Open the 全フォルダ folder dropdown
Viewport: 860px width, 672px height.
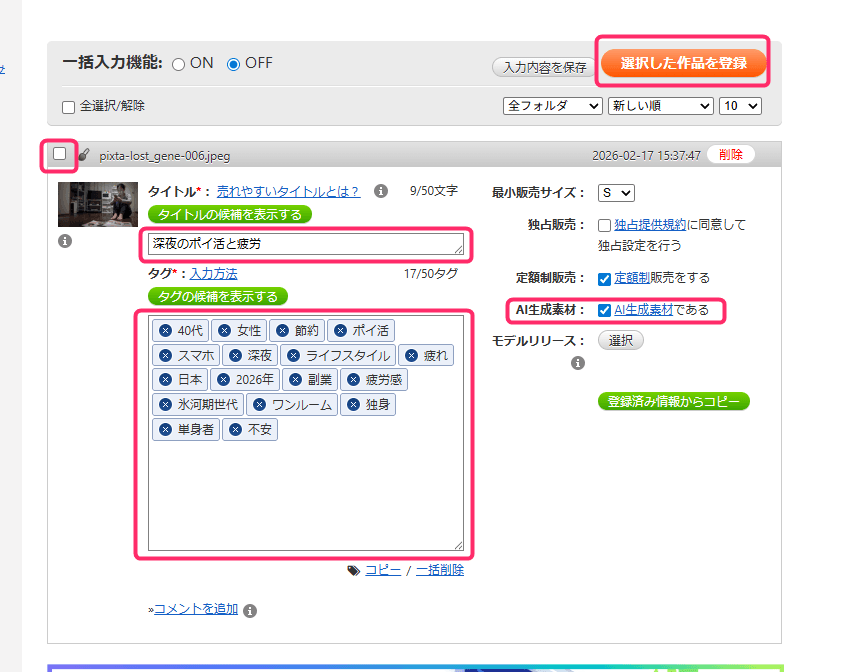tap(553, 105)
